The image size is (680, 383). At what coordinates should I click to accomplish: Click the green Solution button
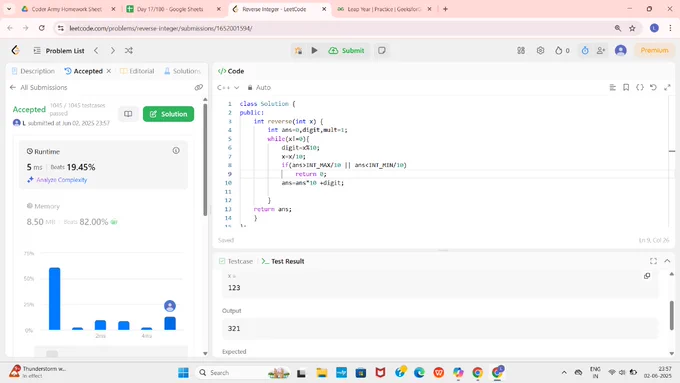tap(168, 114)
